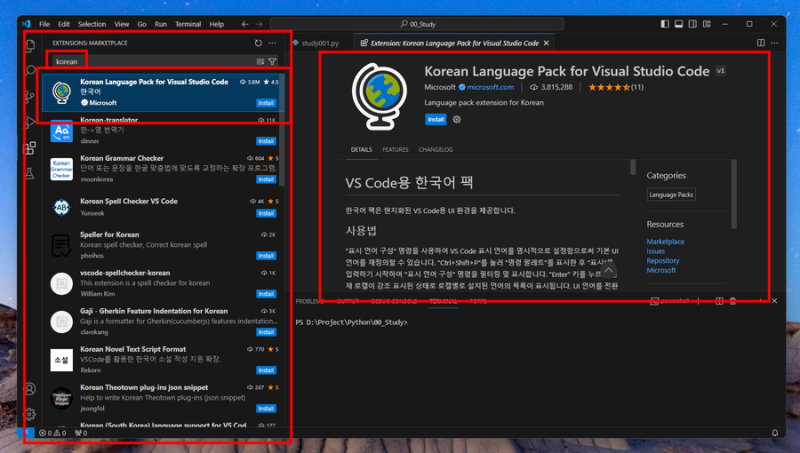The height and width of the screenshot is (453, 800).
Task: Install the Speller for Korean extension
Action: point(266,256)
